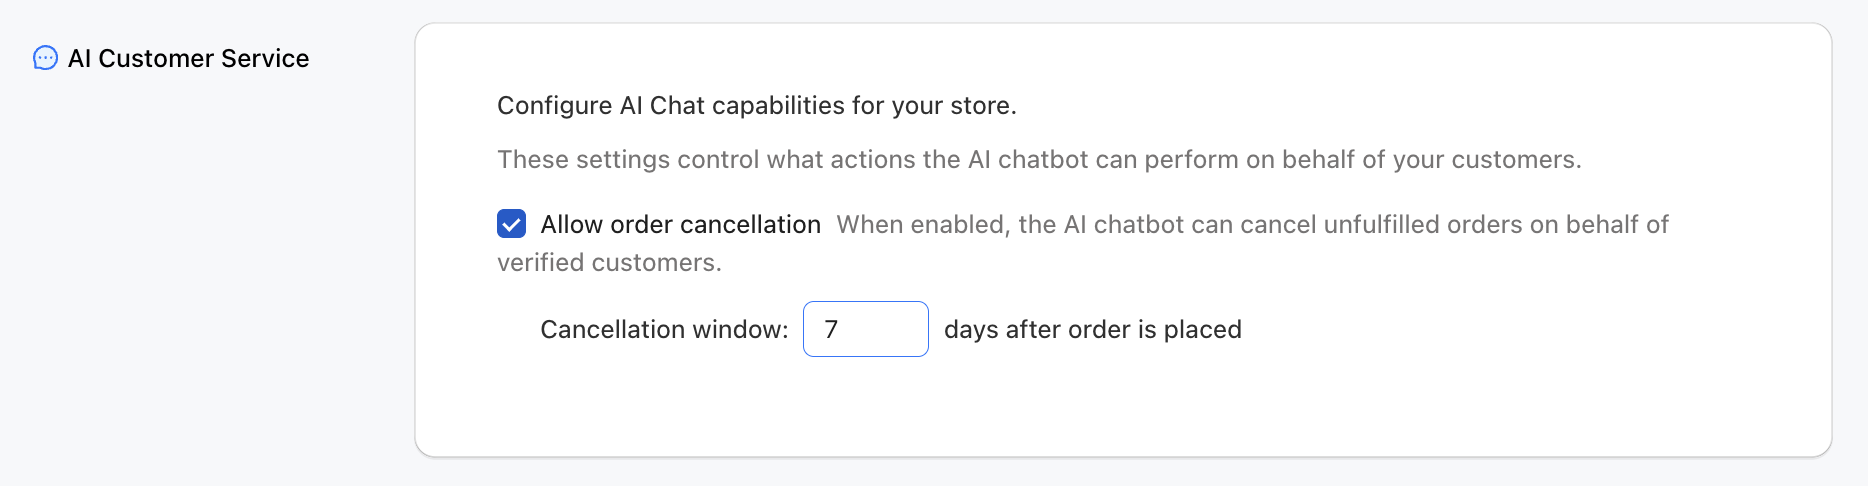Click the blank right side of days input
Image resolution: width=1868 pixels, height=486 pixels.
pyautogui.click(x=895, y=329)
